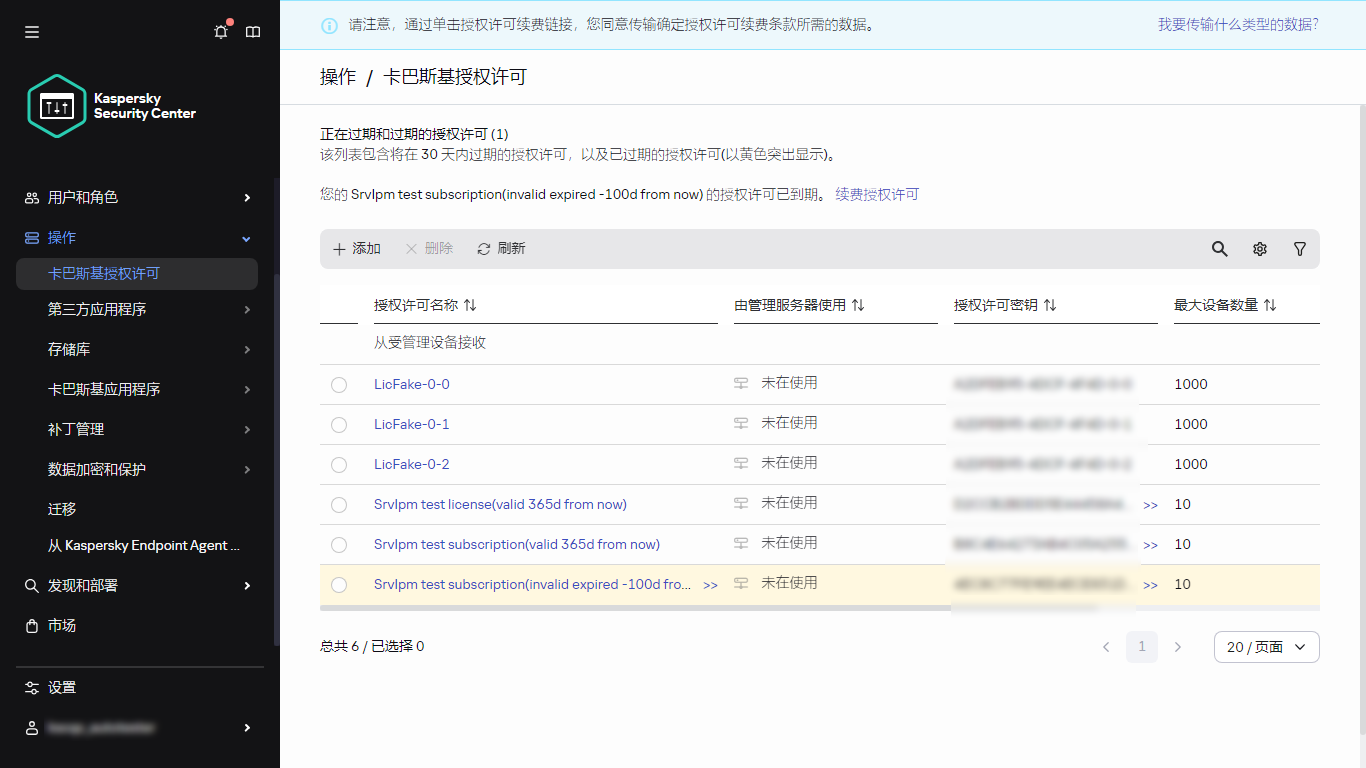Select the LicFake-0-0 radio button
This screenshot has height=768, width=1366.
(338, 384)
